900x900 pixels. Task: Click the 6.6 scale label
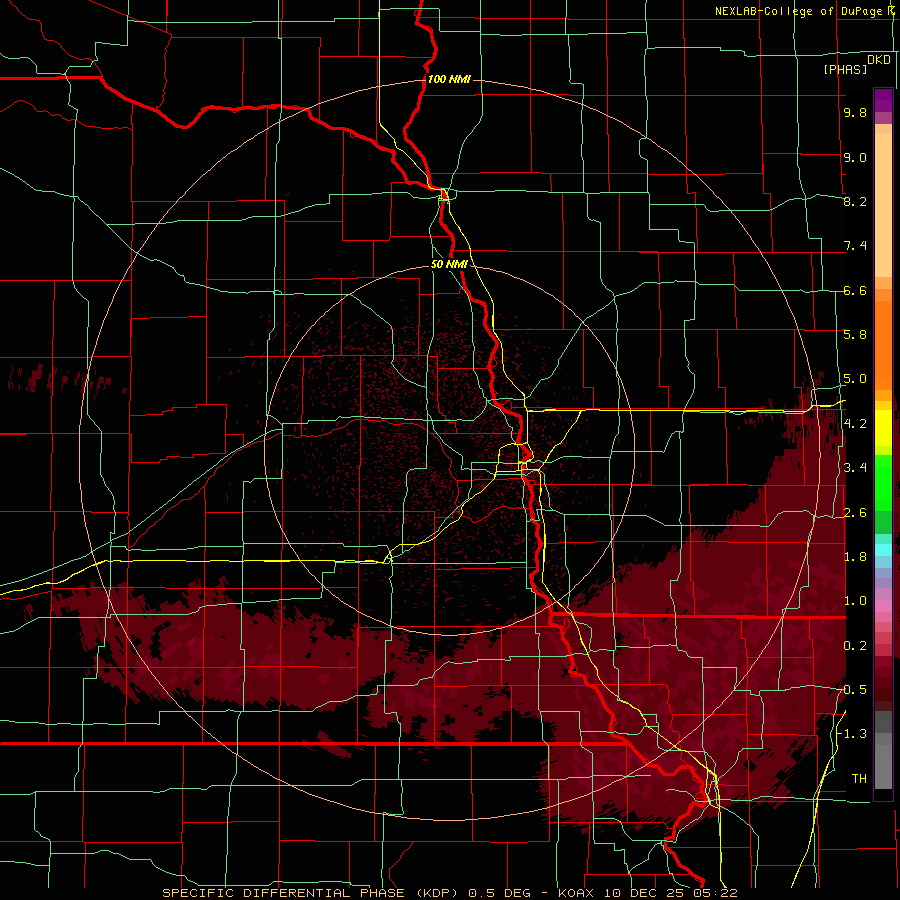(x=855, y=290)
